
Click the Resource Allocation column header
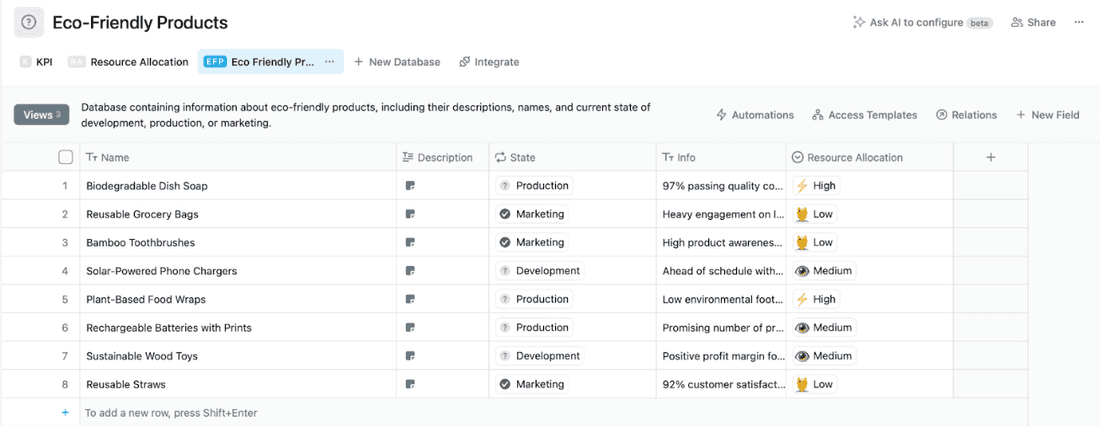[x=869, y=157]
